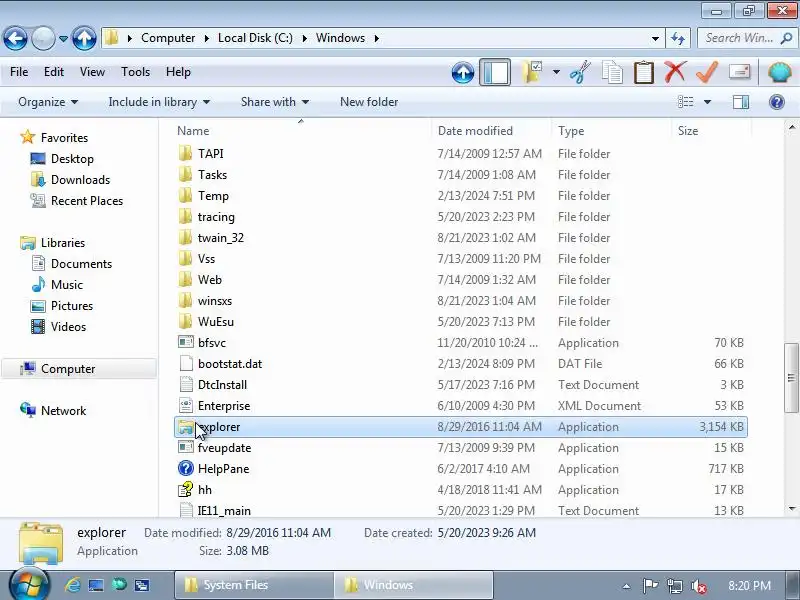Sort by the Size column header
The width and height of the screenshot is (800, 600).
pos(687,131)
